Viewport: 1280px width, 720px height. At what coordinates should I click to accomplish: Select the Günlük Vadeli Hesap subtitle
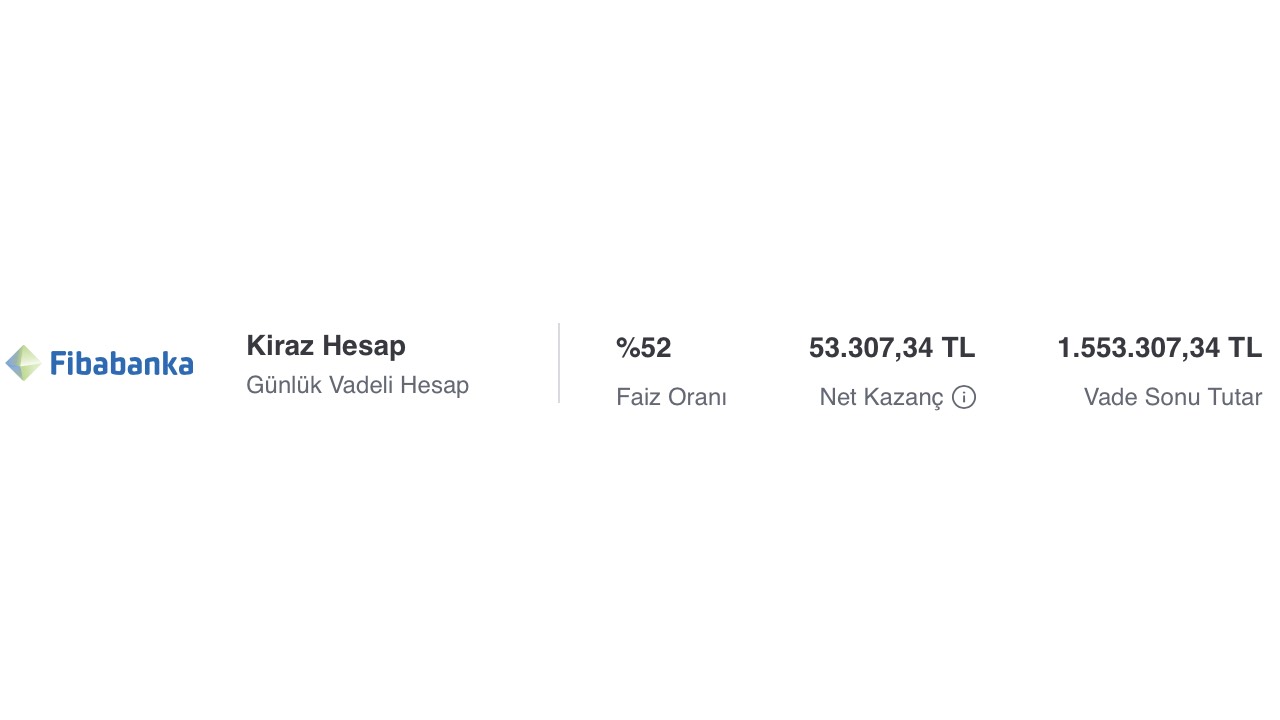click(x=357, y=385)
